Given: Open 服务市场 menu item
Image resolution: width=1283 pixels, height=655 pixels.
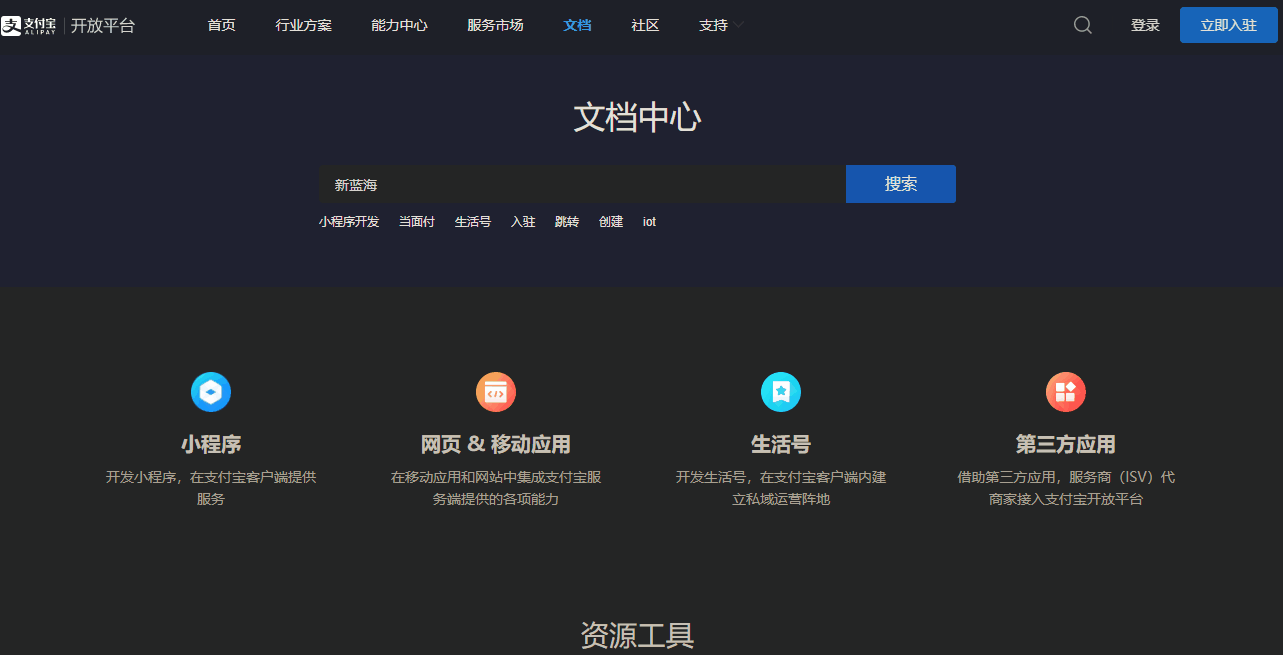Looking at the screenshot, I should pyautogui.click(x=496, y=25).
